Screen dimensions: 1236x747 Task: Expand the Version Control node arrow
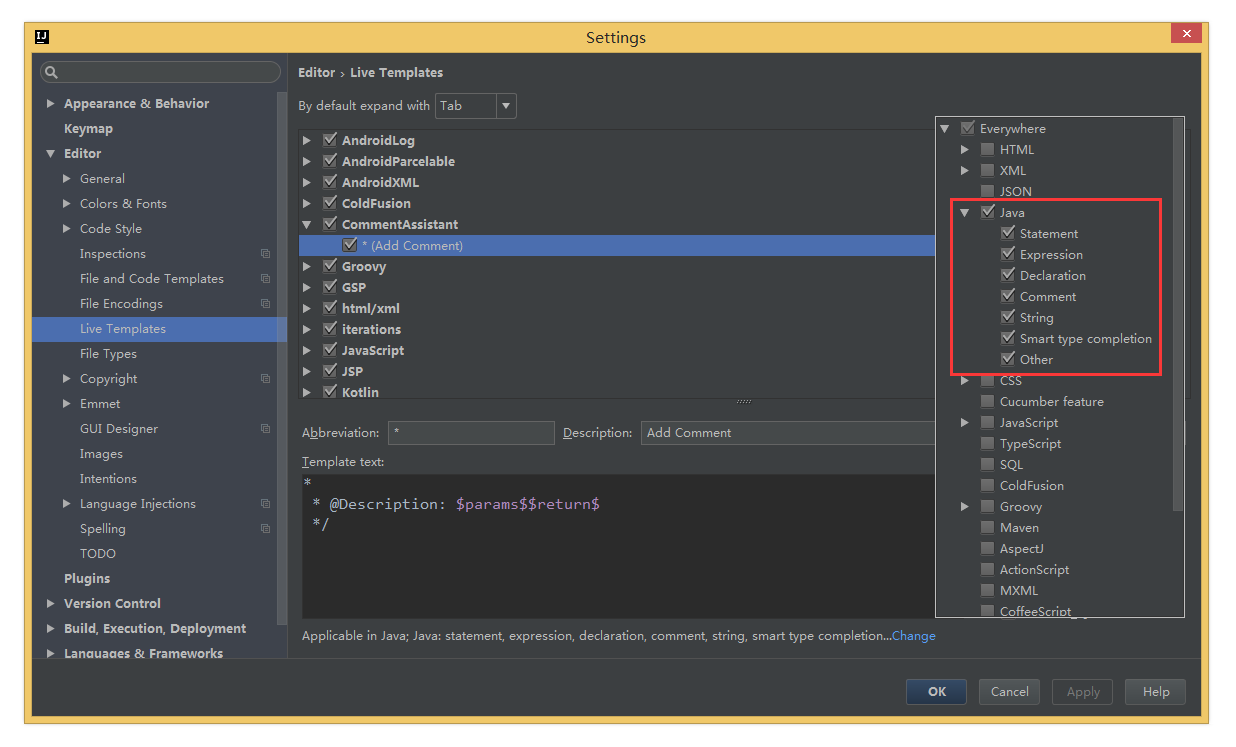[x=51, y=604]
